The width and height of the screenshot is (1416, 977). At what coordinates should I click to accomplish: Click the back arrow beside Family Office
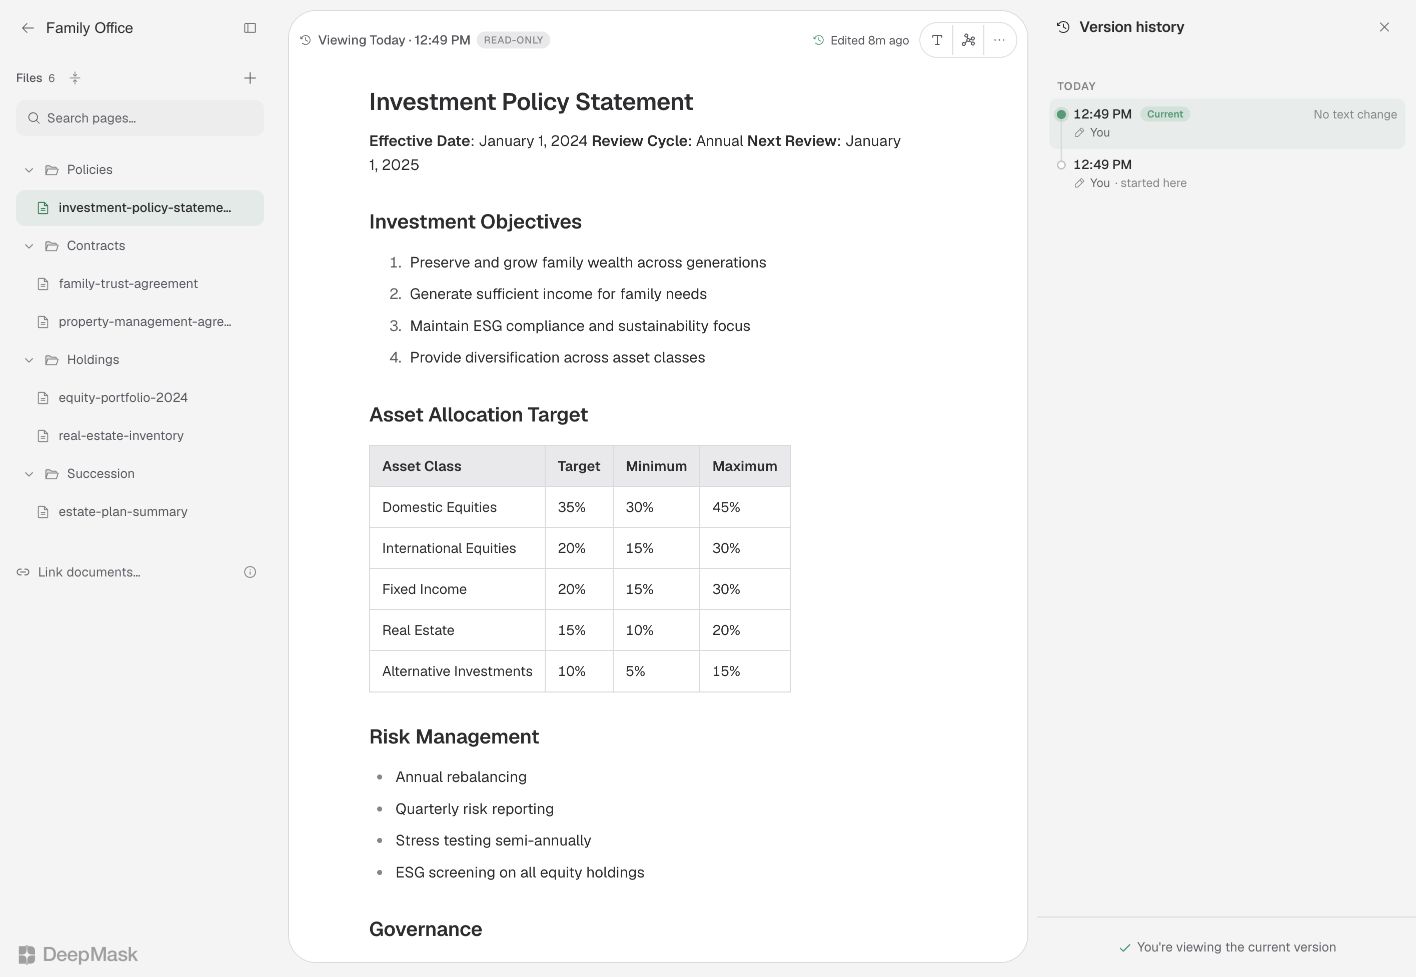(27, 28)
